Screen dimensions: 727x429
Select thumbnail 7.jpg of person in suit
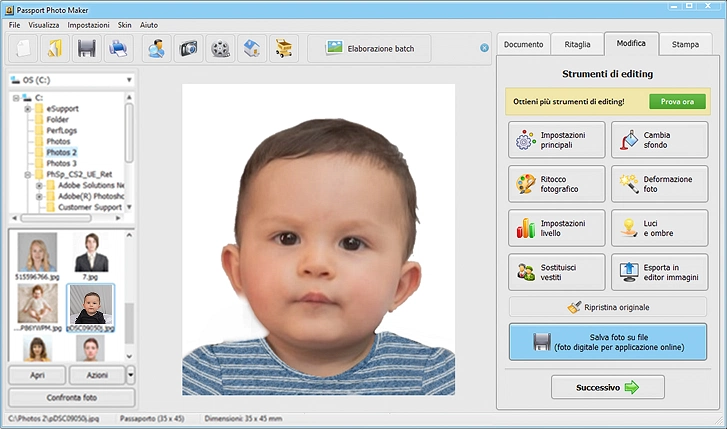click(91, 256)
